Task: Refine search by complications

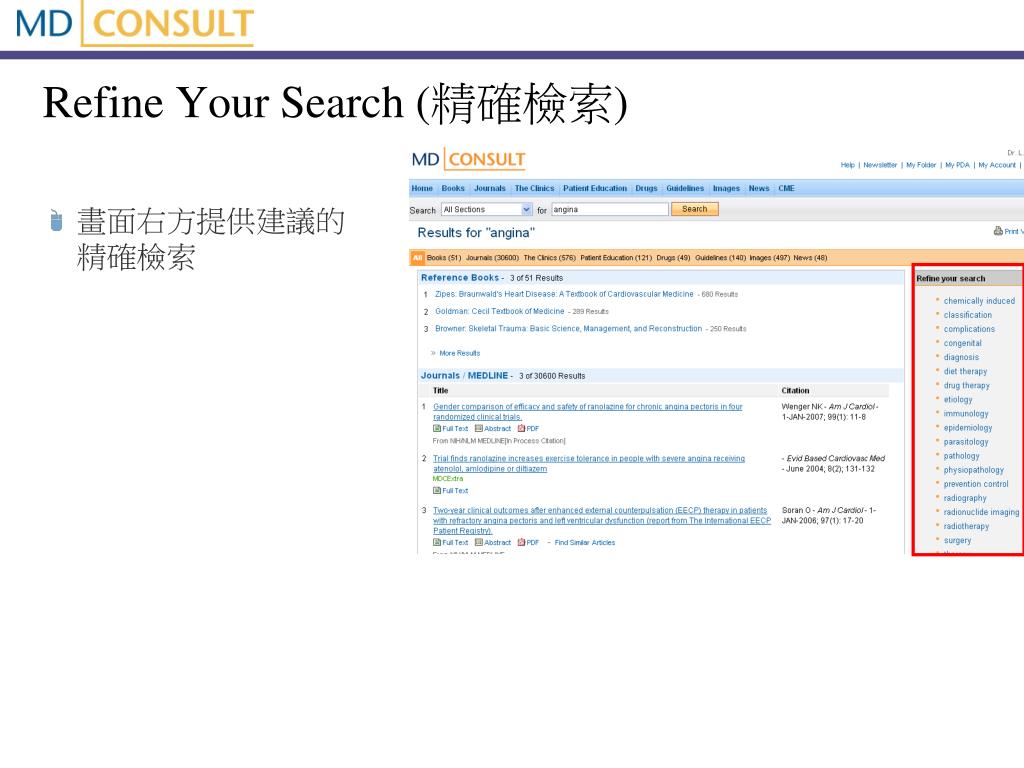Action: [969, 329]
